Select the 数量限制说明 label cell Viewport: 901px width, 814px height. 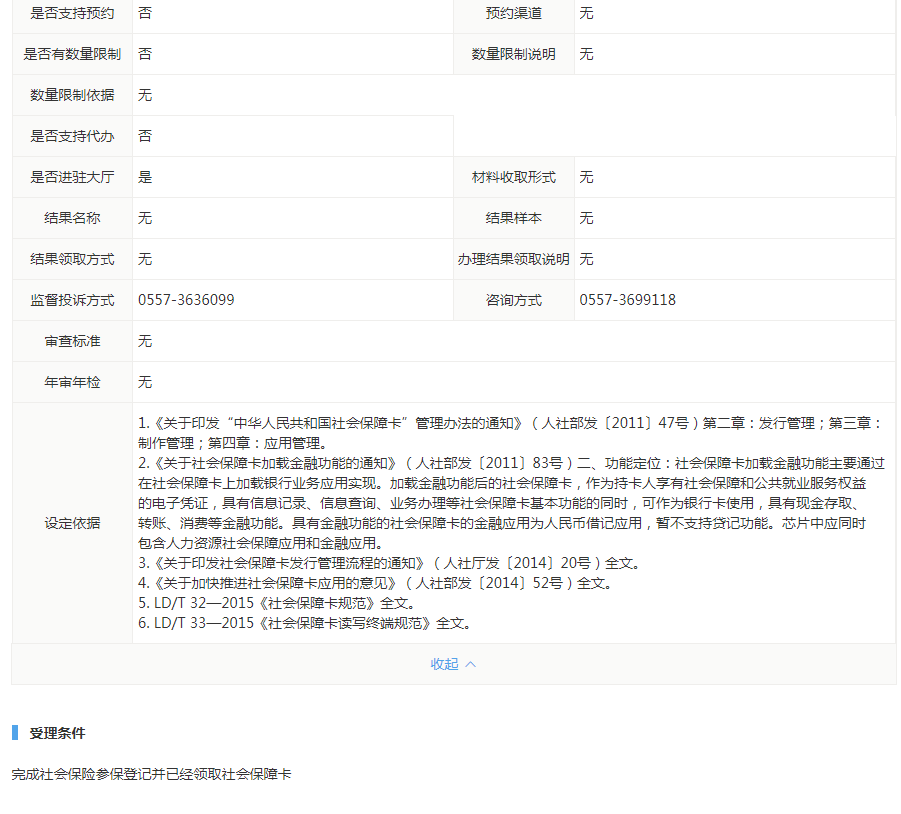[514, 54]
